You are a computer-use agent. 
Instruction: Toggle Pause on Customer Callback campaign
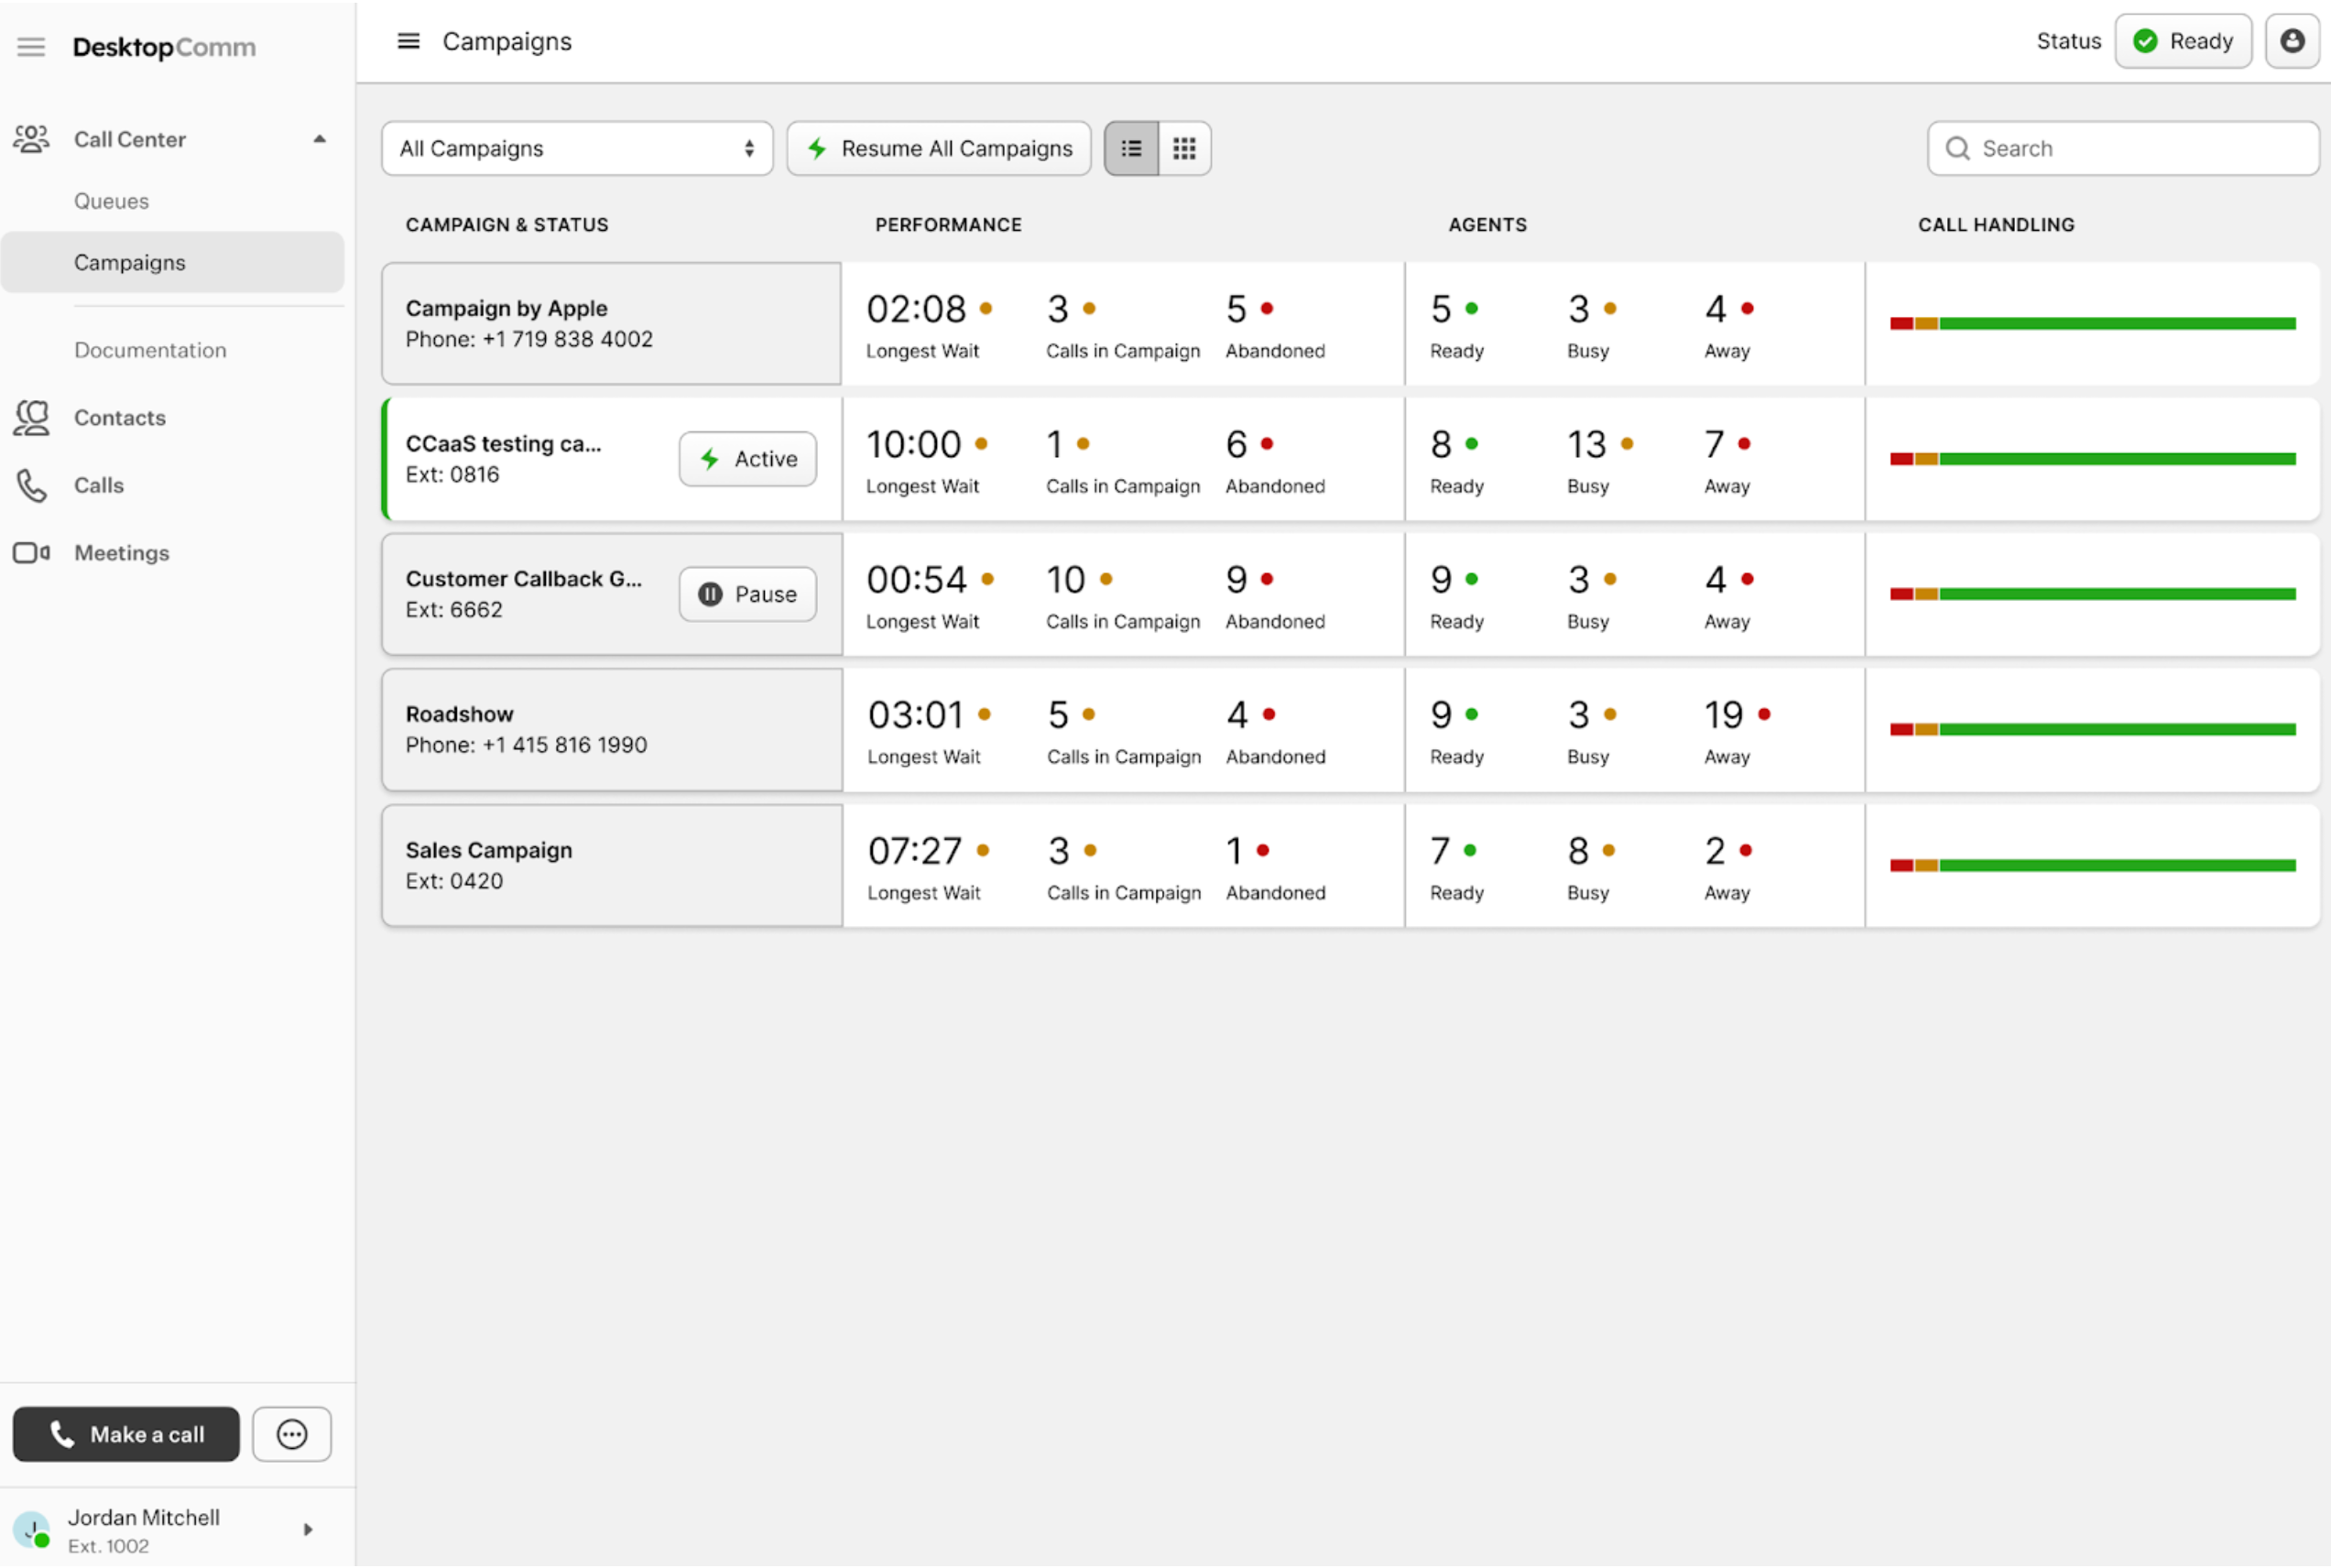[747, 595]
